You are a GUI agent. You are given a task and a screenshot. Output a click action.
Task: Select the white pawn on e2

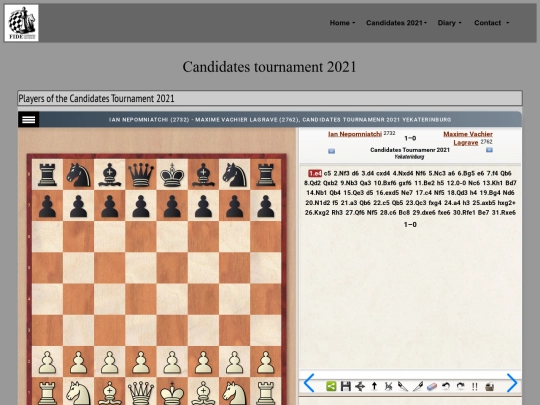point(172,362)
